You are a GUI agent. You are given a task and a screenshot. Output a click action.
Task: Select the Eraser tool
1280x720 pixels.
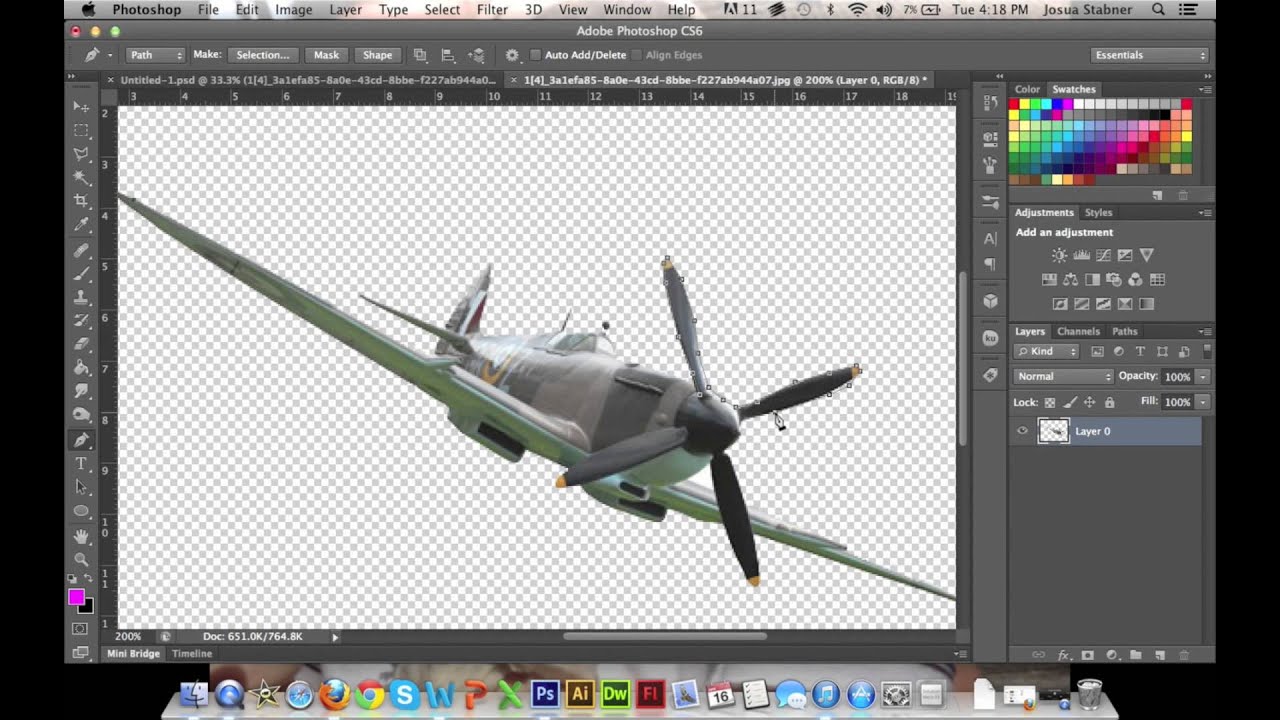coord(81,345)
